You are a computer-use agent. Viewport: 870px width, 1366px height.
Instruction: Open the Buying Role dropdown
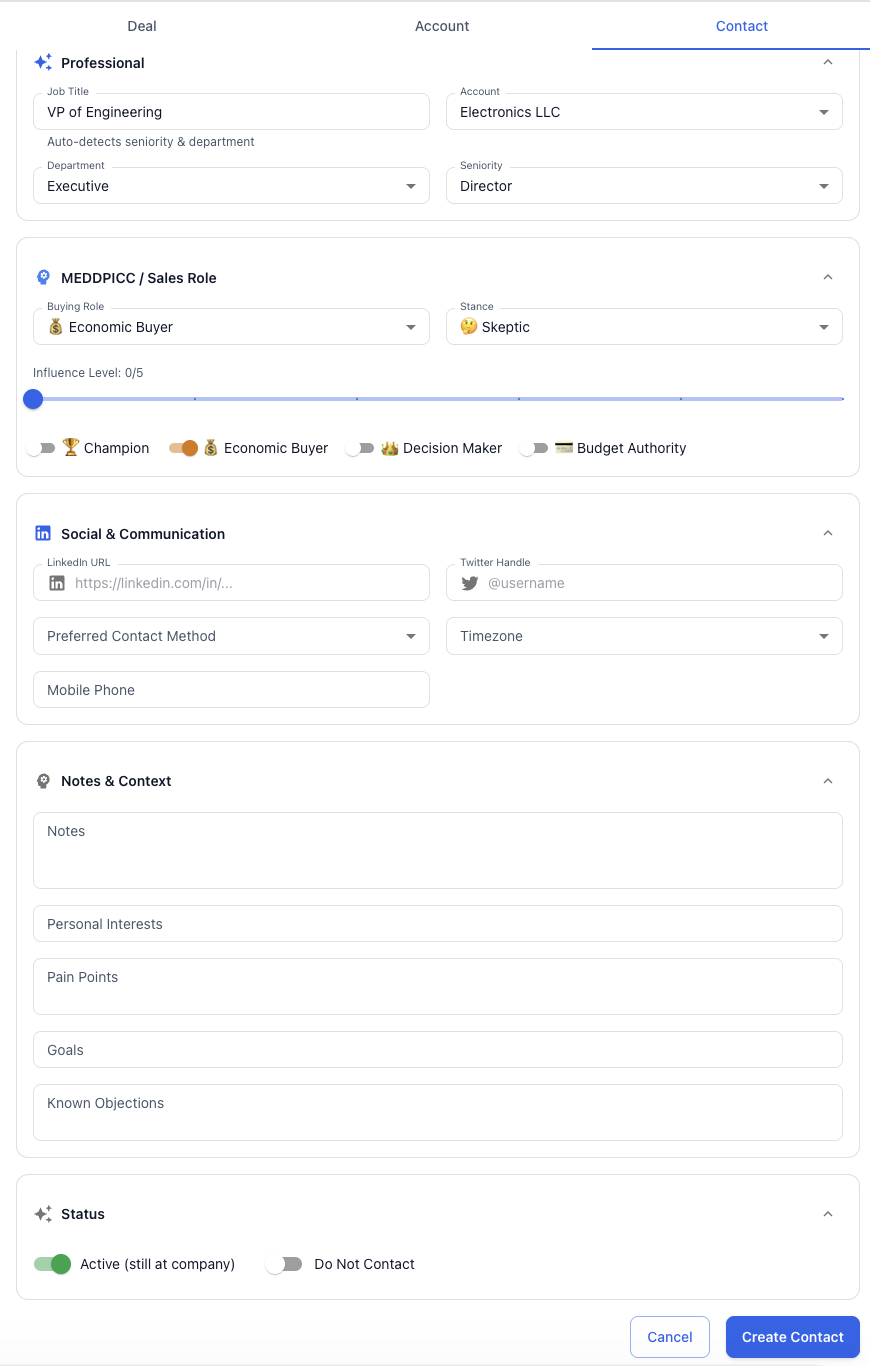click(x=231, y=327)
